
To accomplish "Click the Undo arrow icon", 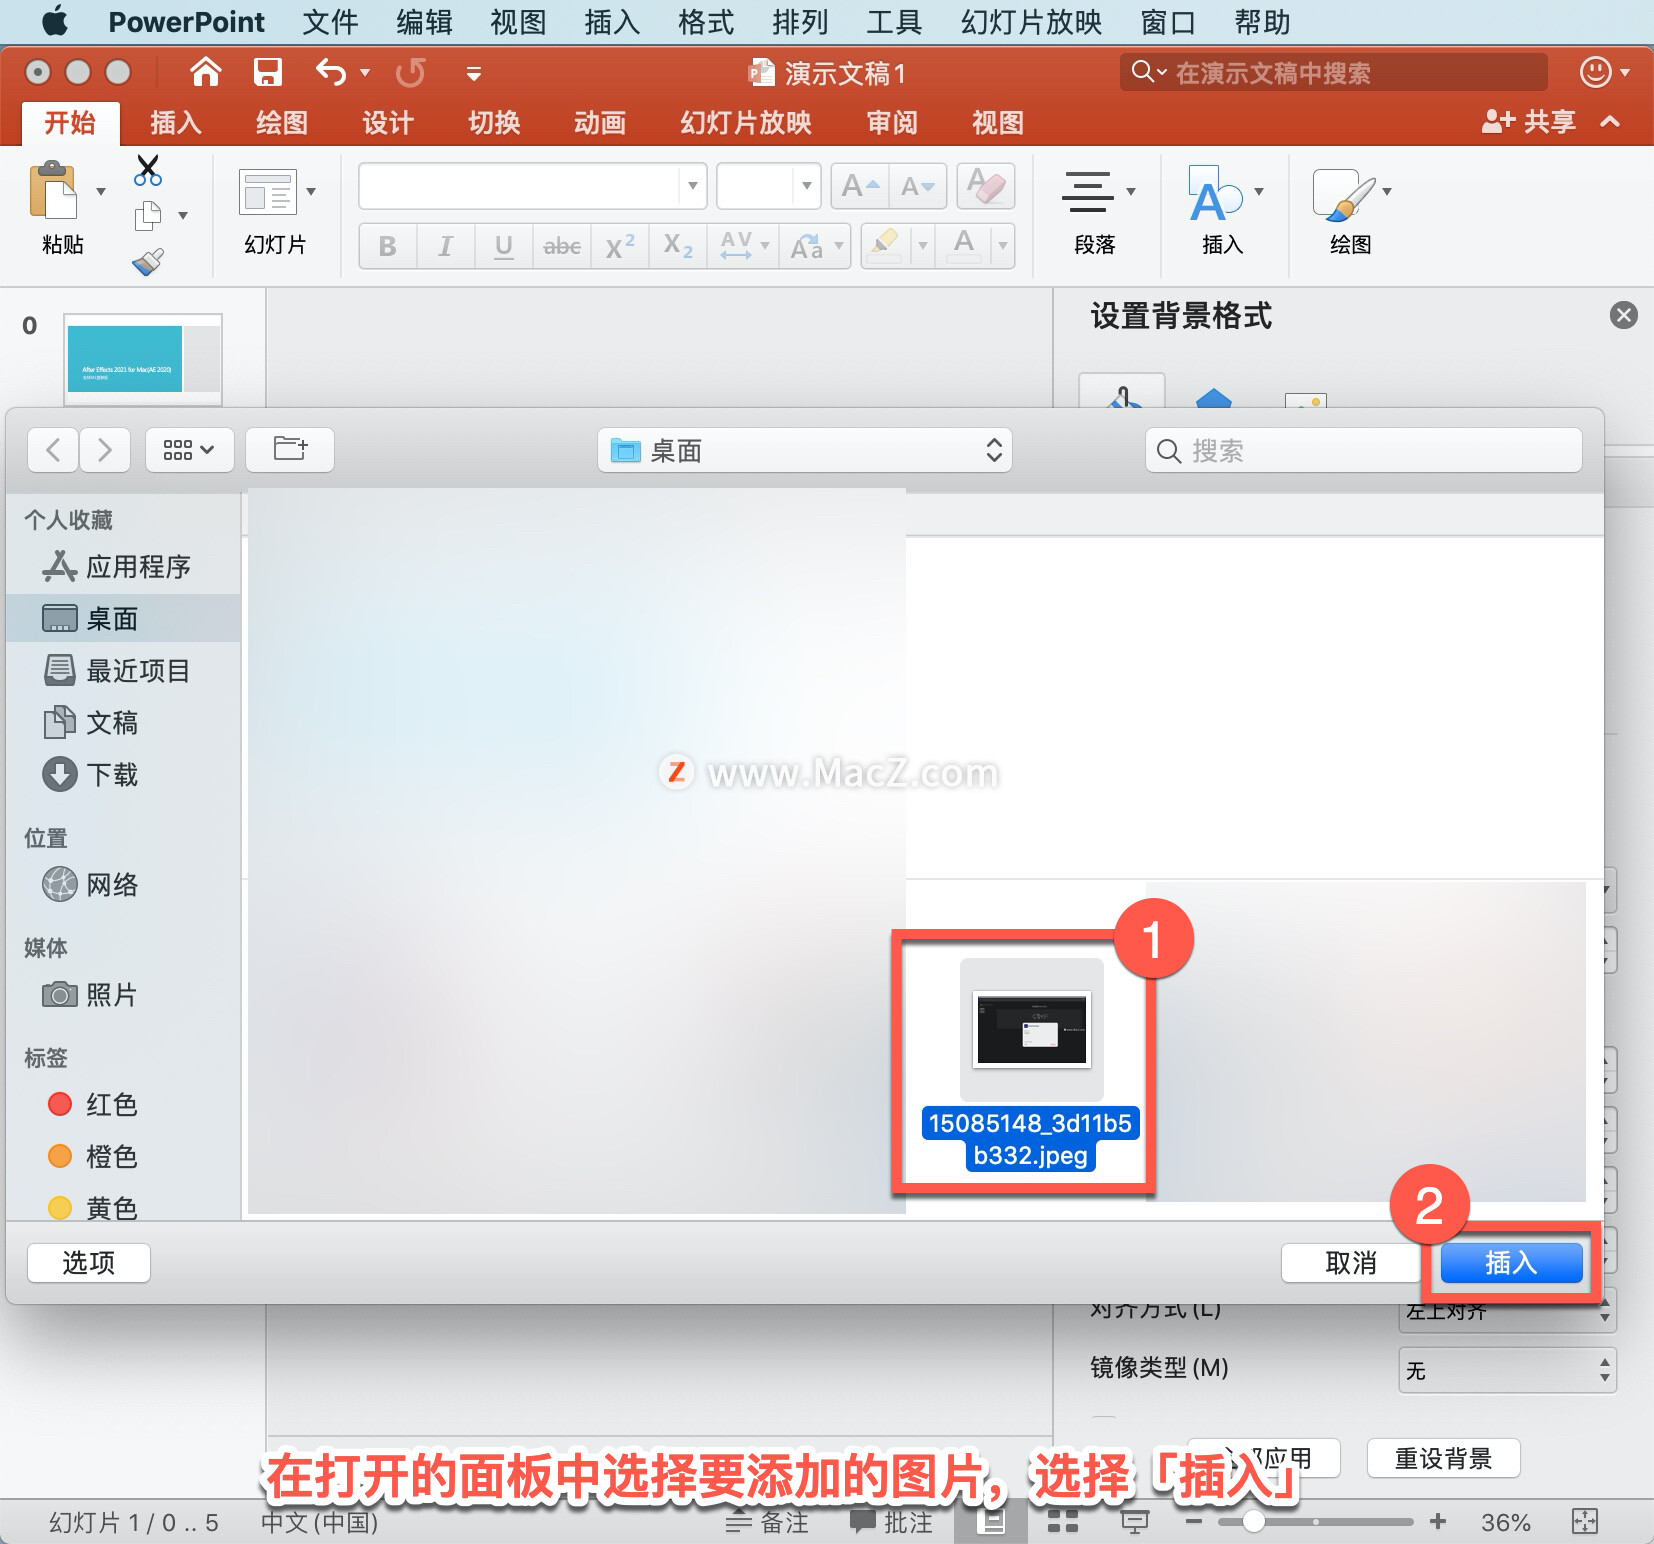I will click(x=331, y=72).
